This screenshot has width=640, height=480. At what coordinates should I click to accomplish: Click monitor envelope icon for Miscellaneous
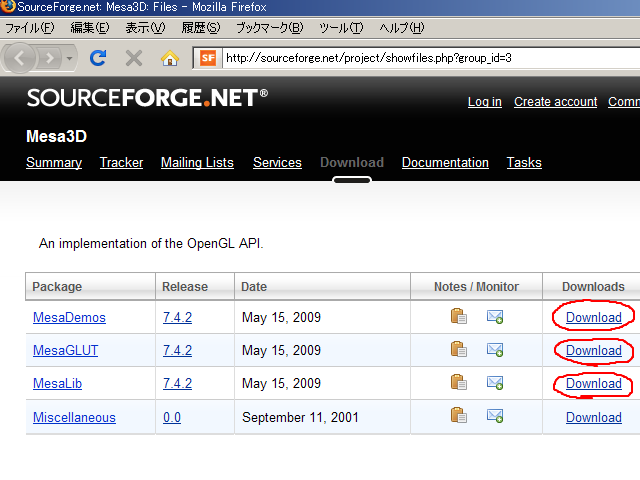[495, 416]
